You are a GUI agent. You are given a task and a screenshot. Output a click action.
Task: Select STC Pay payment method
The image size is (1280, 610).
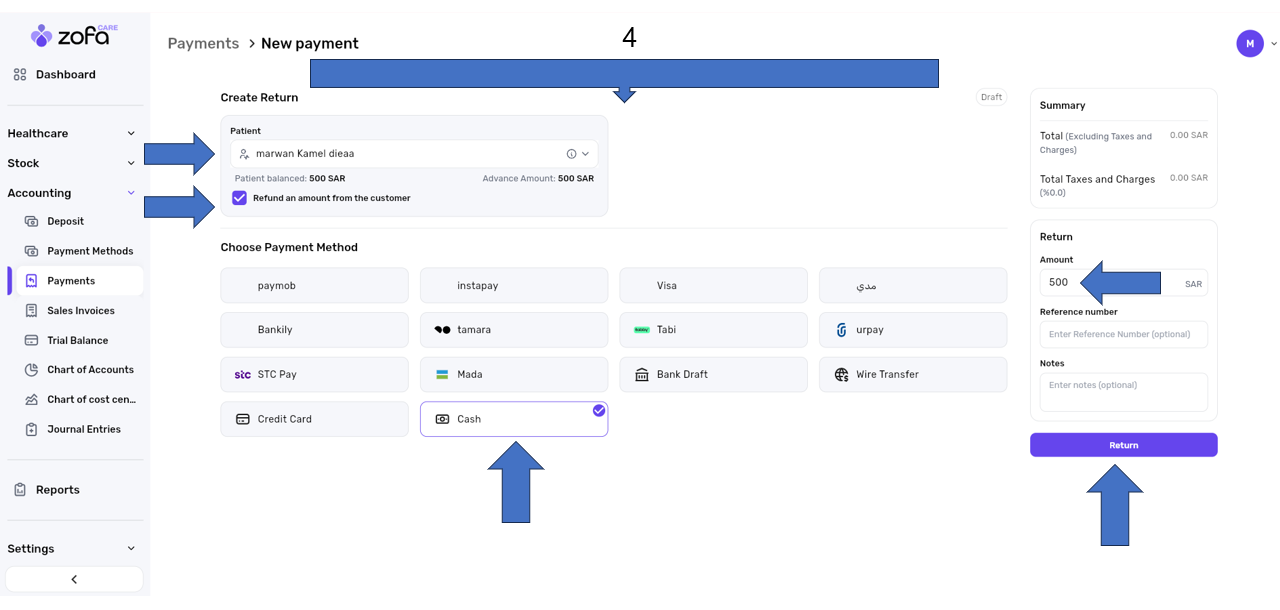click(314, 375)
